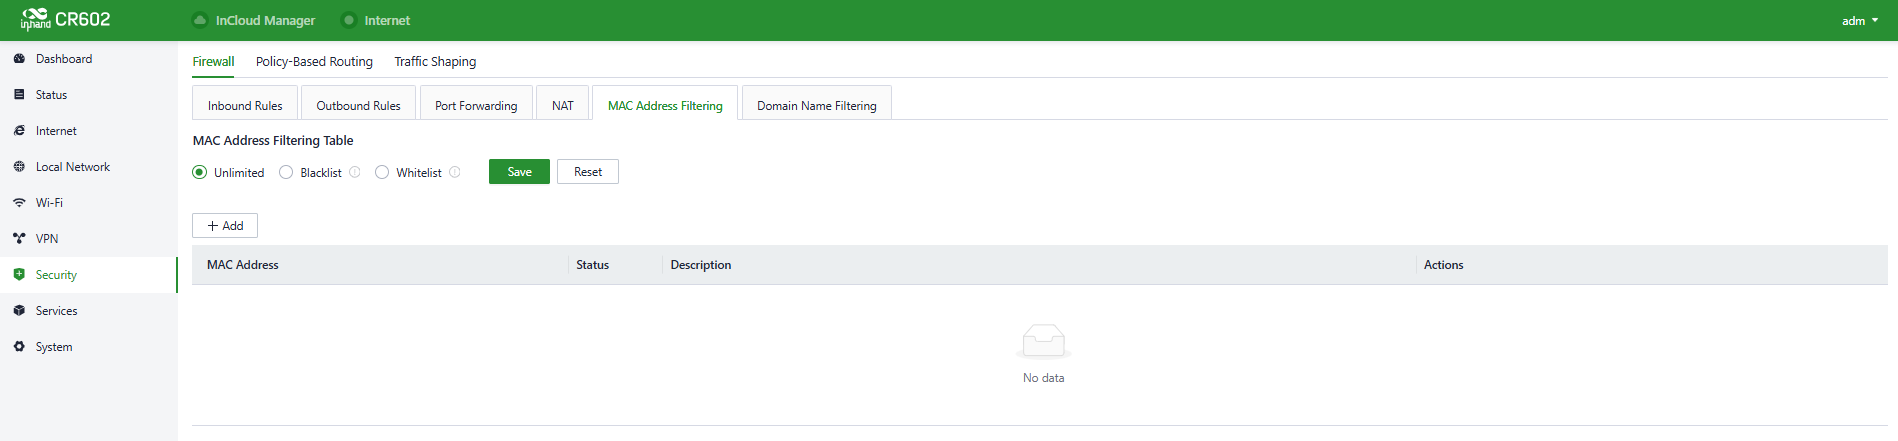This screenshot has height=441, width=1898.
Task: Select the Whitelist radio option
Action: pyautogui.click(x=382, y=172)
